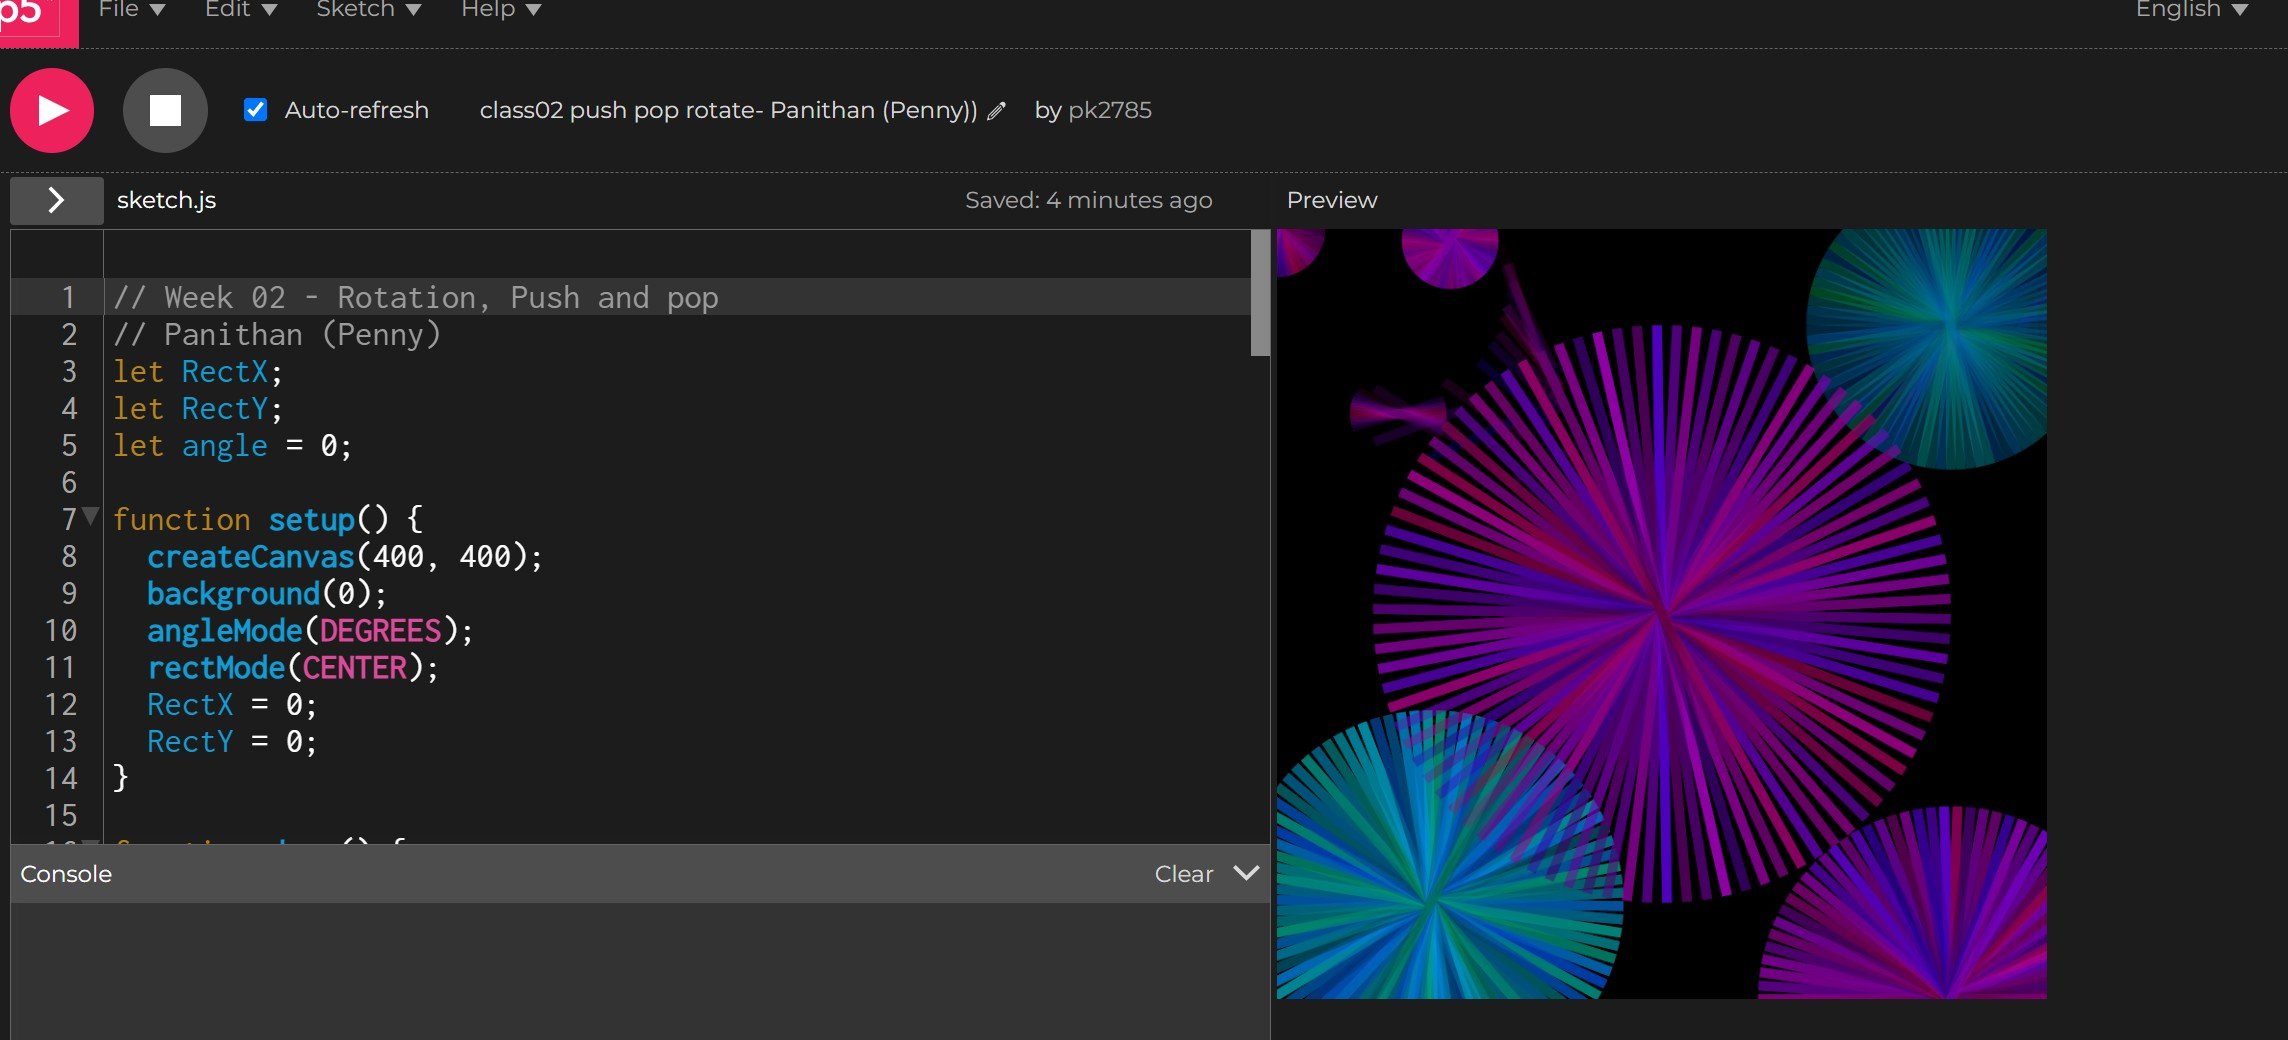Image resolution: width=2288 pixels, height=1040 pixels.
Task: Open author pk2785 profile link
Action: 1110,110
